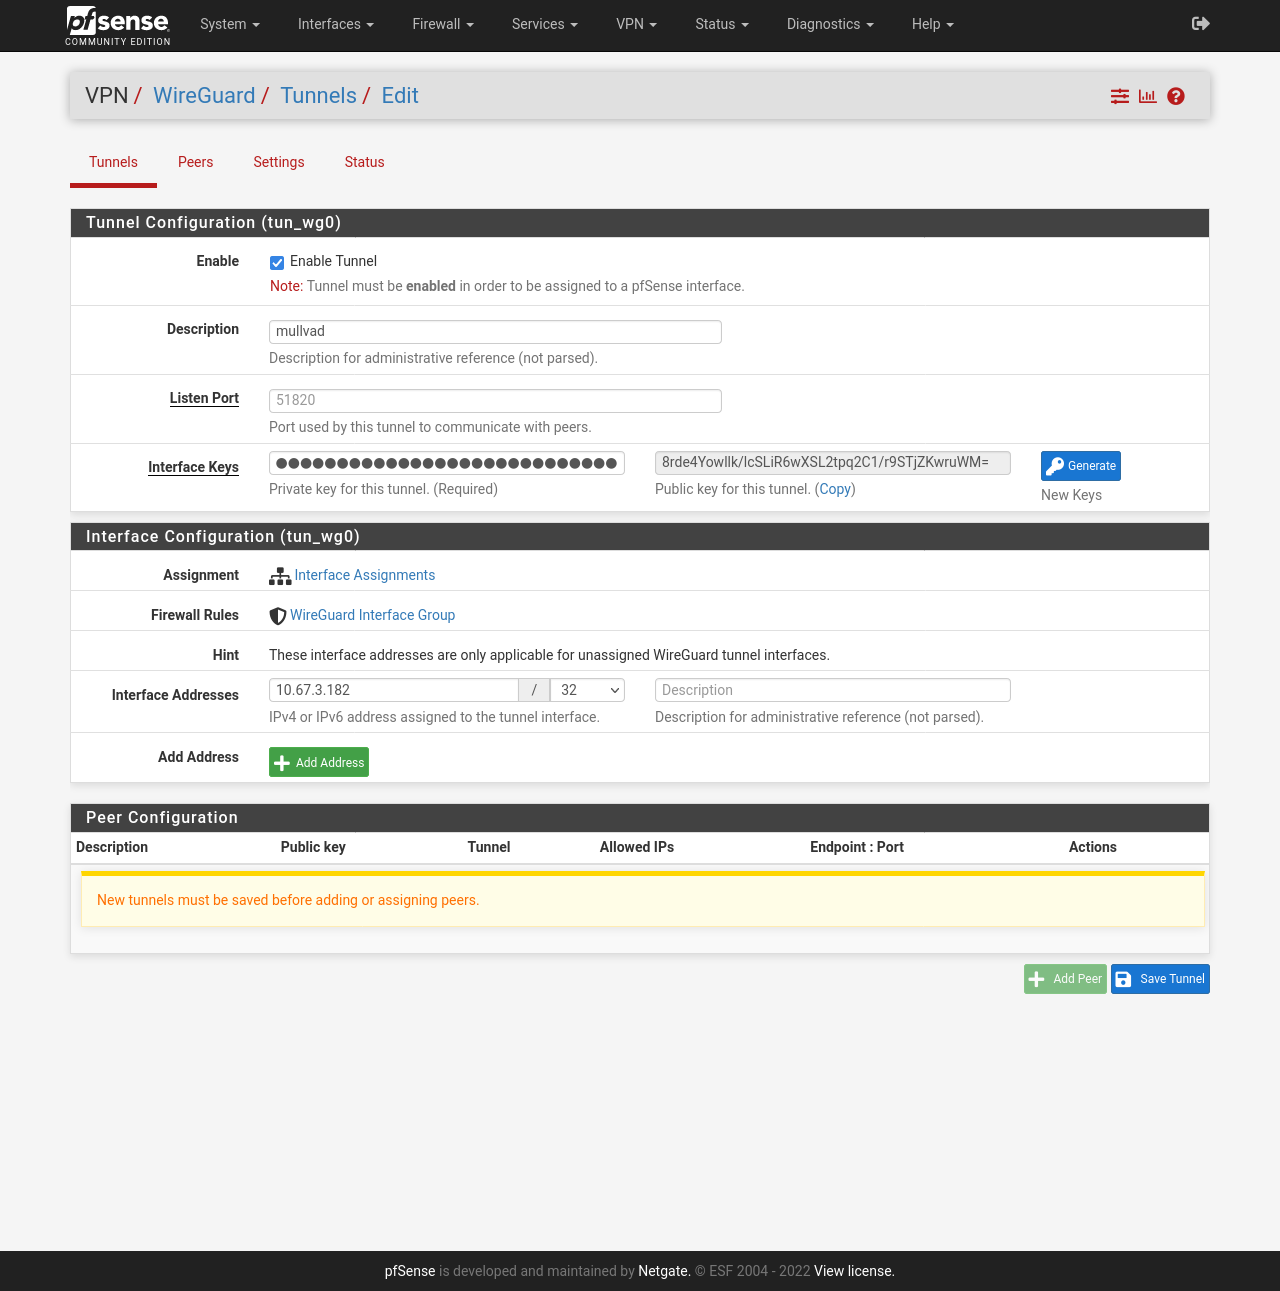Click the Listen Port input field
Image resolution: width=1280 pixels, height=1291 pixels.
click(x=495, y=400)
